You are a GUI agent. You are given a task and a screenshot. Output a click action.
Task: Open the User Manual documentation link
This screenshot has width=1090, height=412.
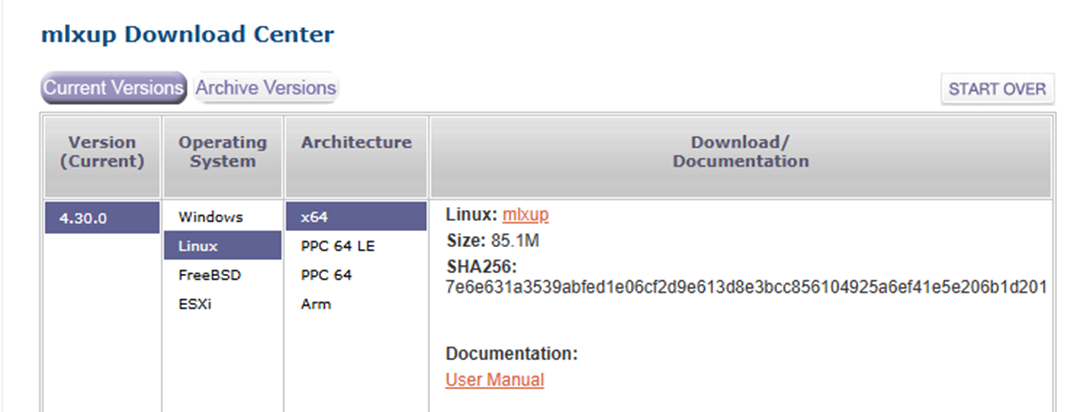[495, 380]
